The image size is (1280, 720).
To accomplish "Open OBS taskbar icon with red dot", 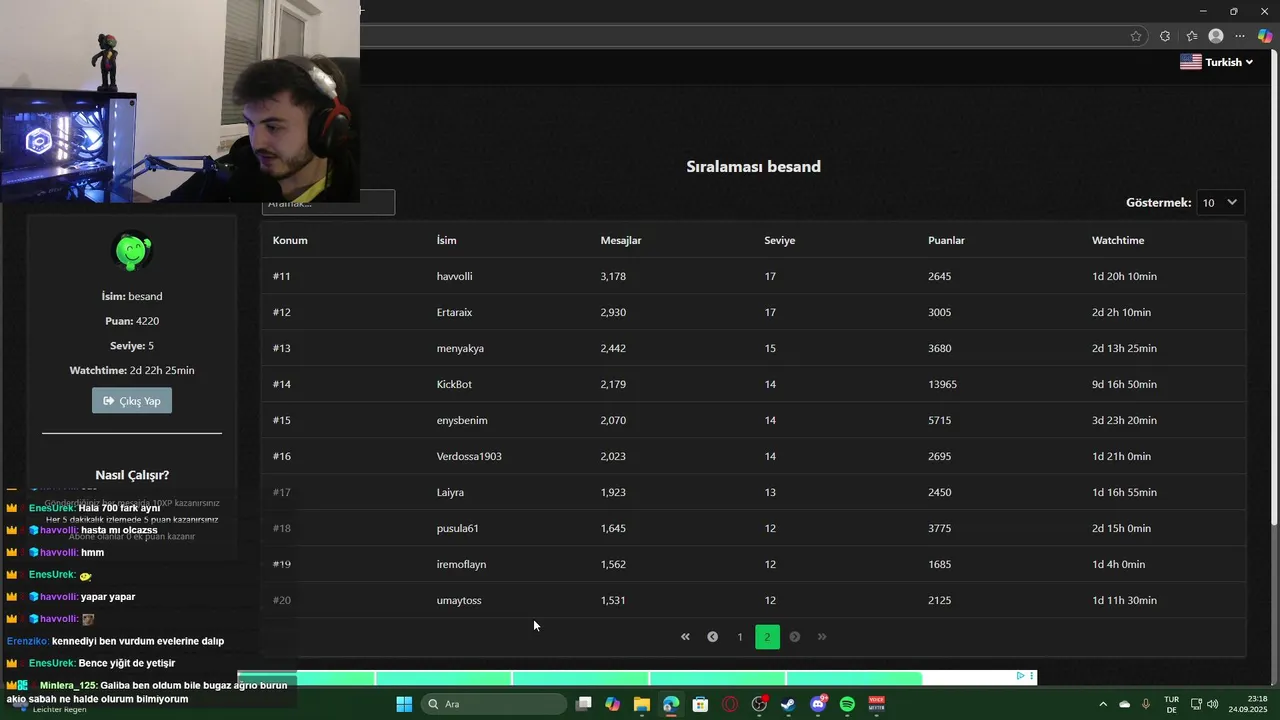I will (x=759, y=704).
